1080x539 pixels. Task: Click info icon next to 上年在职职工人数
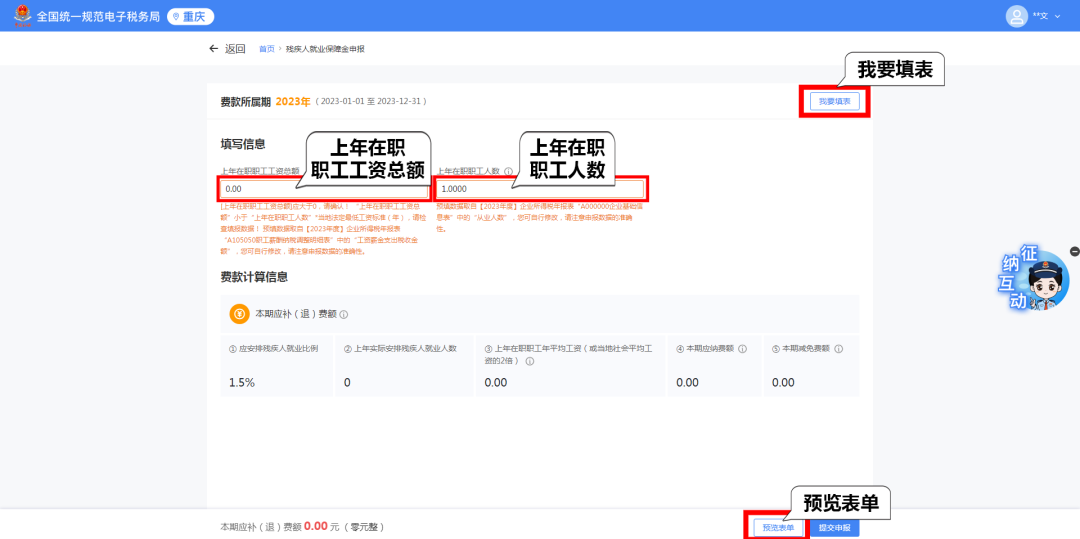(509, 171)
